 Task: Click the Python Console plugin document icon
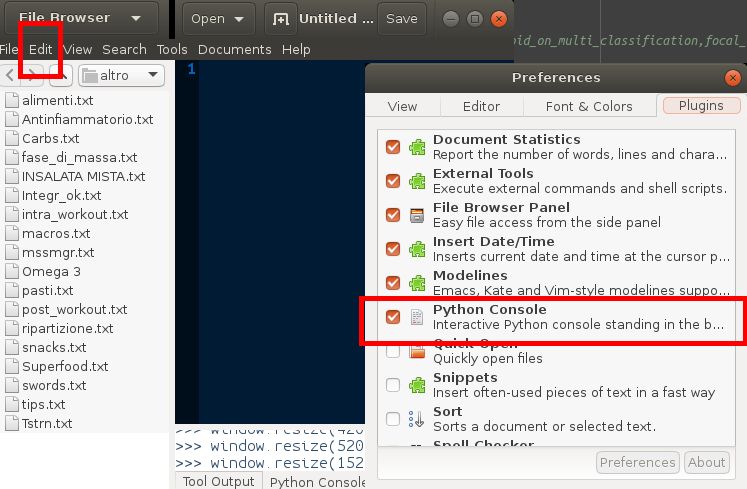pos(417,317)
